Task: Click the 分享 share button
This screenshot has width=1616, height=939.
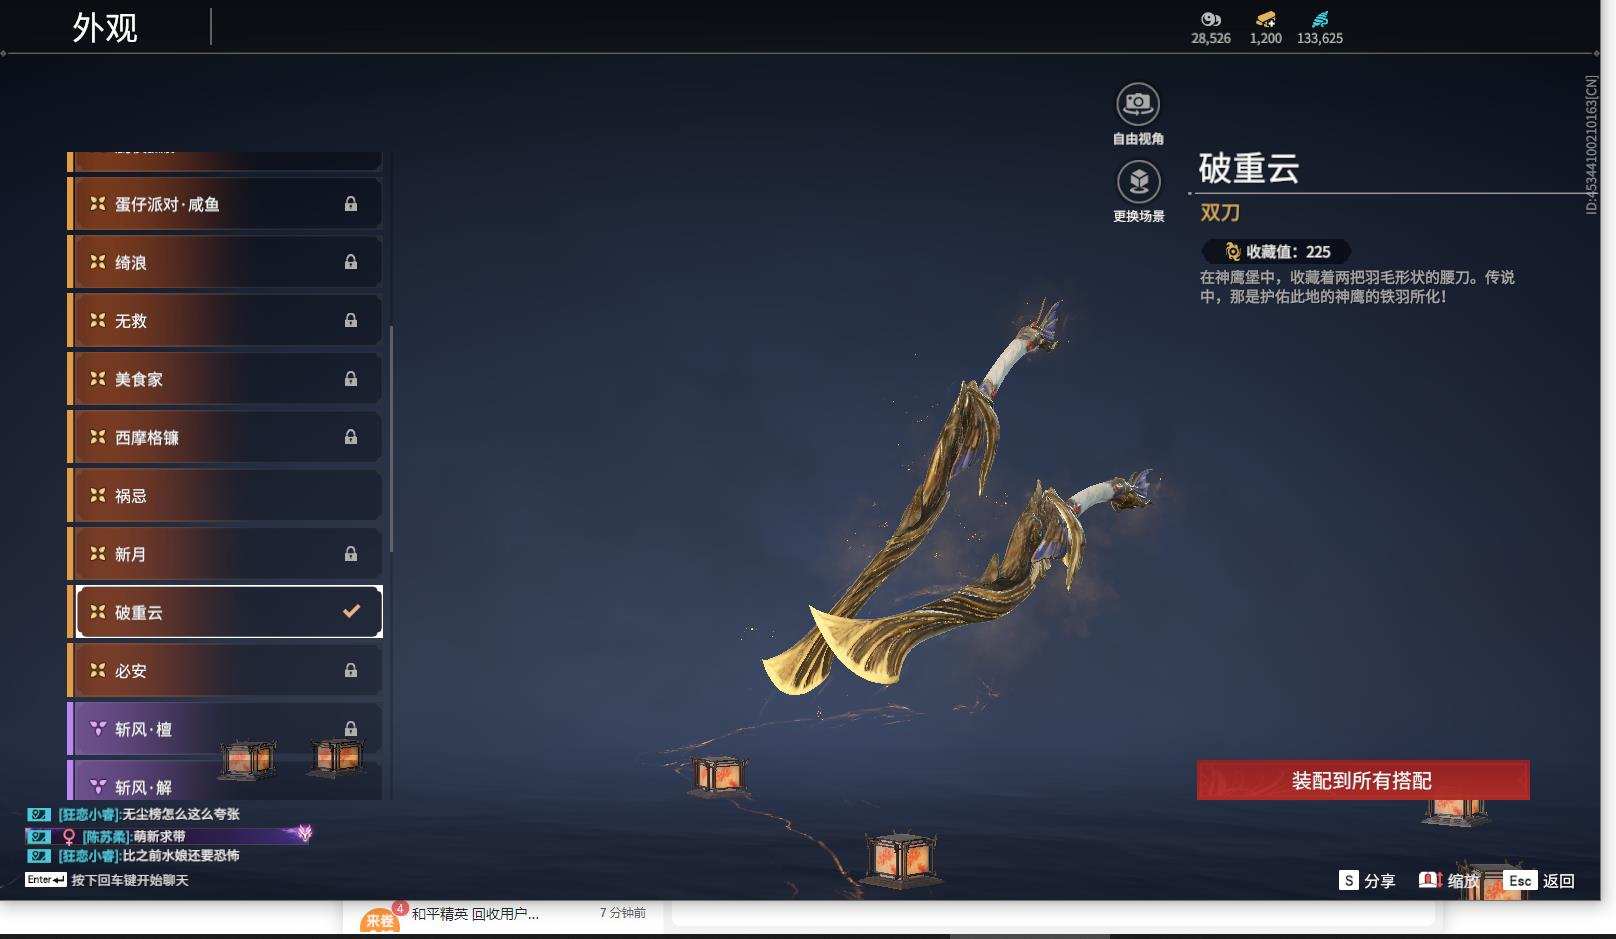Action: (1367, 881)
